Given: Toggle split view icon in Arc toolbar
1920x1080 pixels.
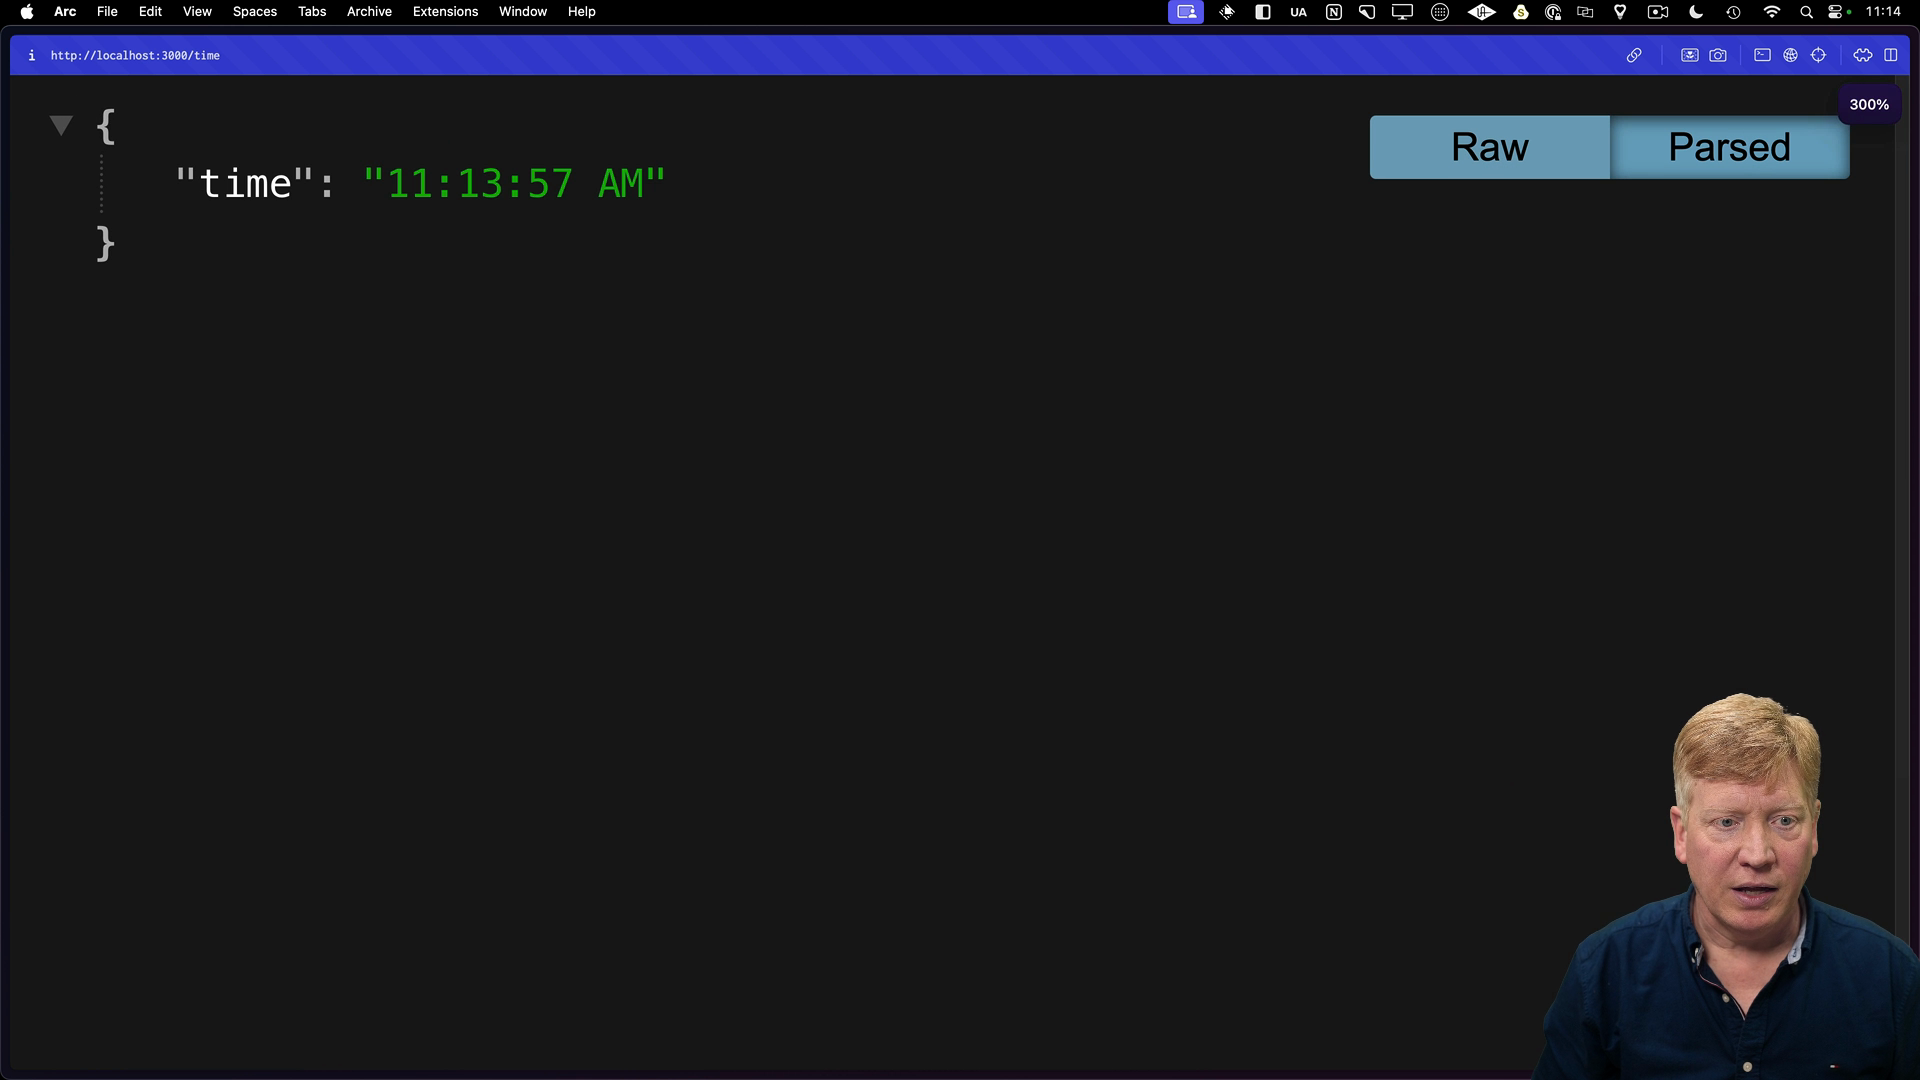Looking at the screenshot, I should pyautogui.click(x=1890, y=56).
